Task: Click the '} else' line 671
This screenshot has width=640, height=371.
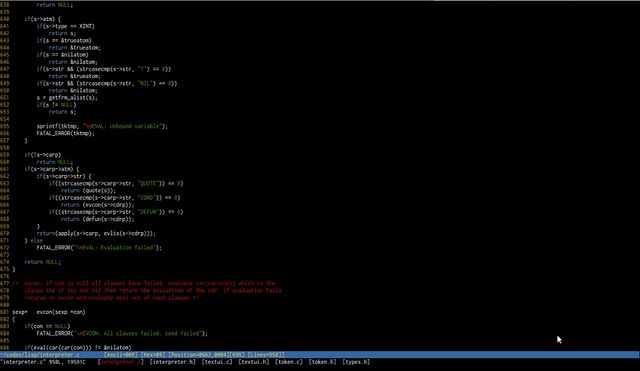Action: 33,240
